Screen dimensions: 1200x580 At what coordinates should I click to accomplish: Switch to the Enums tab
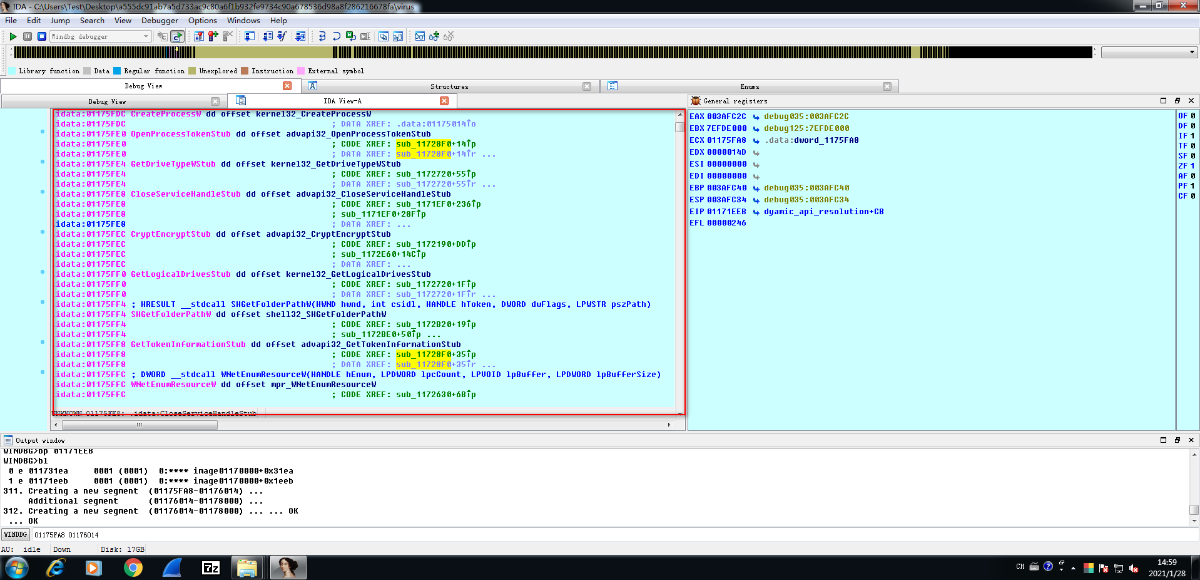[x=749, y=86]
